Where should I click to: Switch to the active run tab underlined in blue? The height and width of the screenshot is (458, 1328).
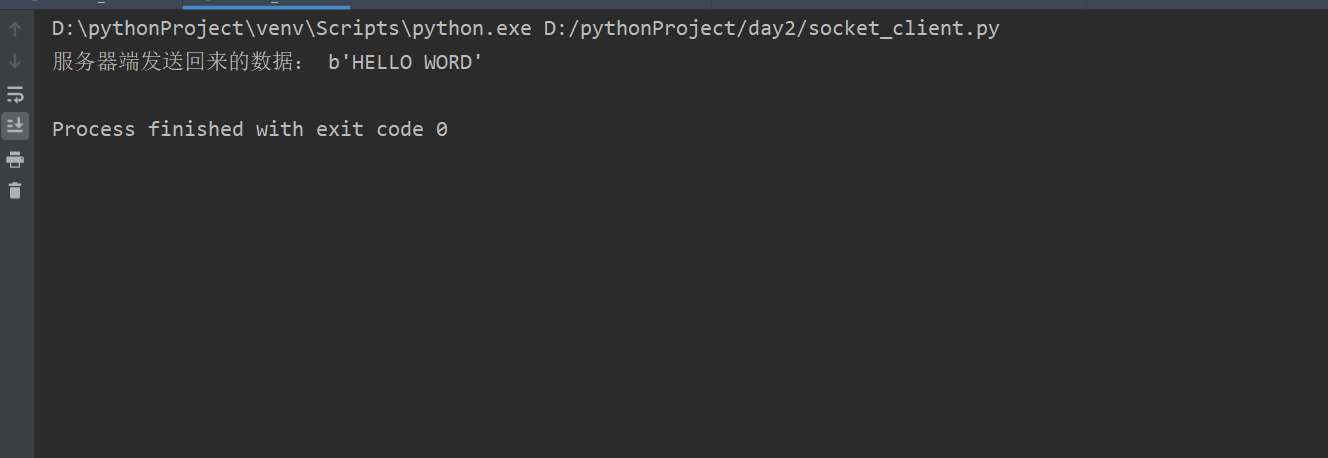click(265, 4)
